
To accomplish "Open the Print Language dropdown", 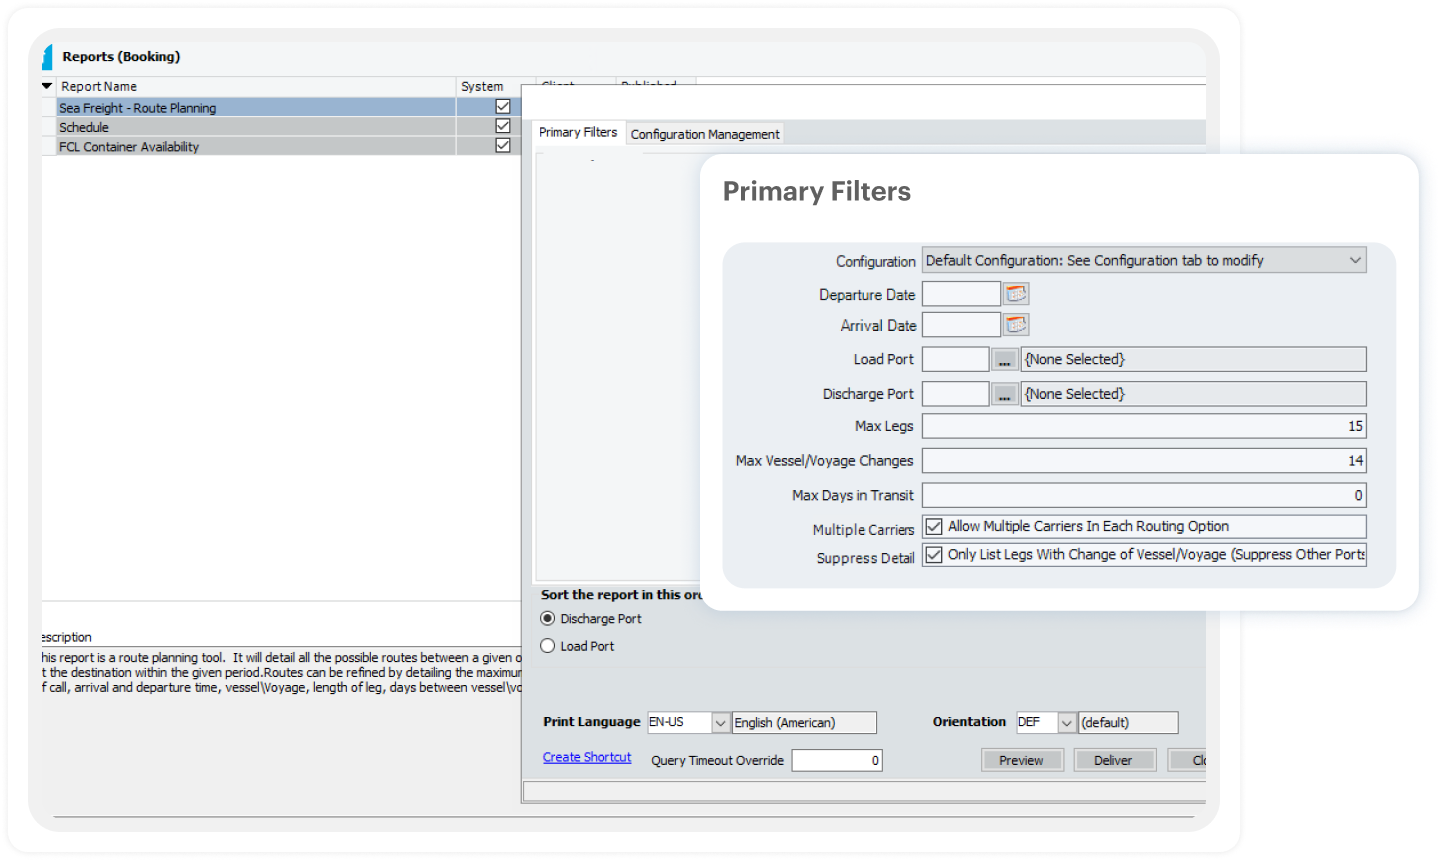I will point(720,723).
